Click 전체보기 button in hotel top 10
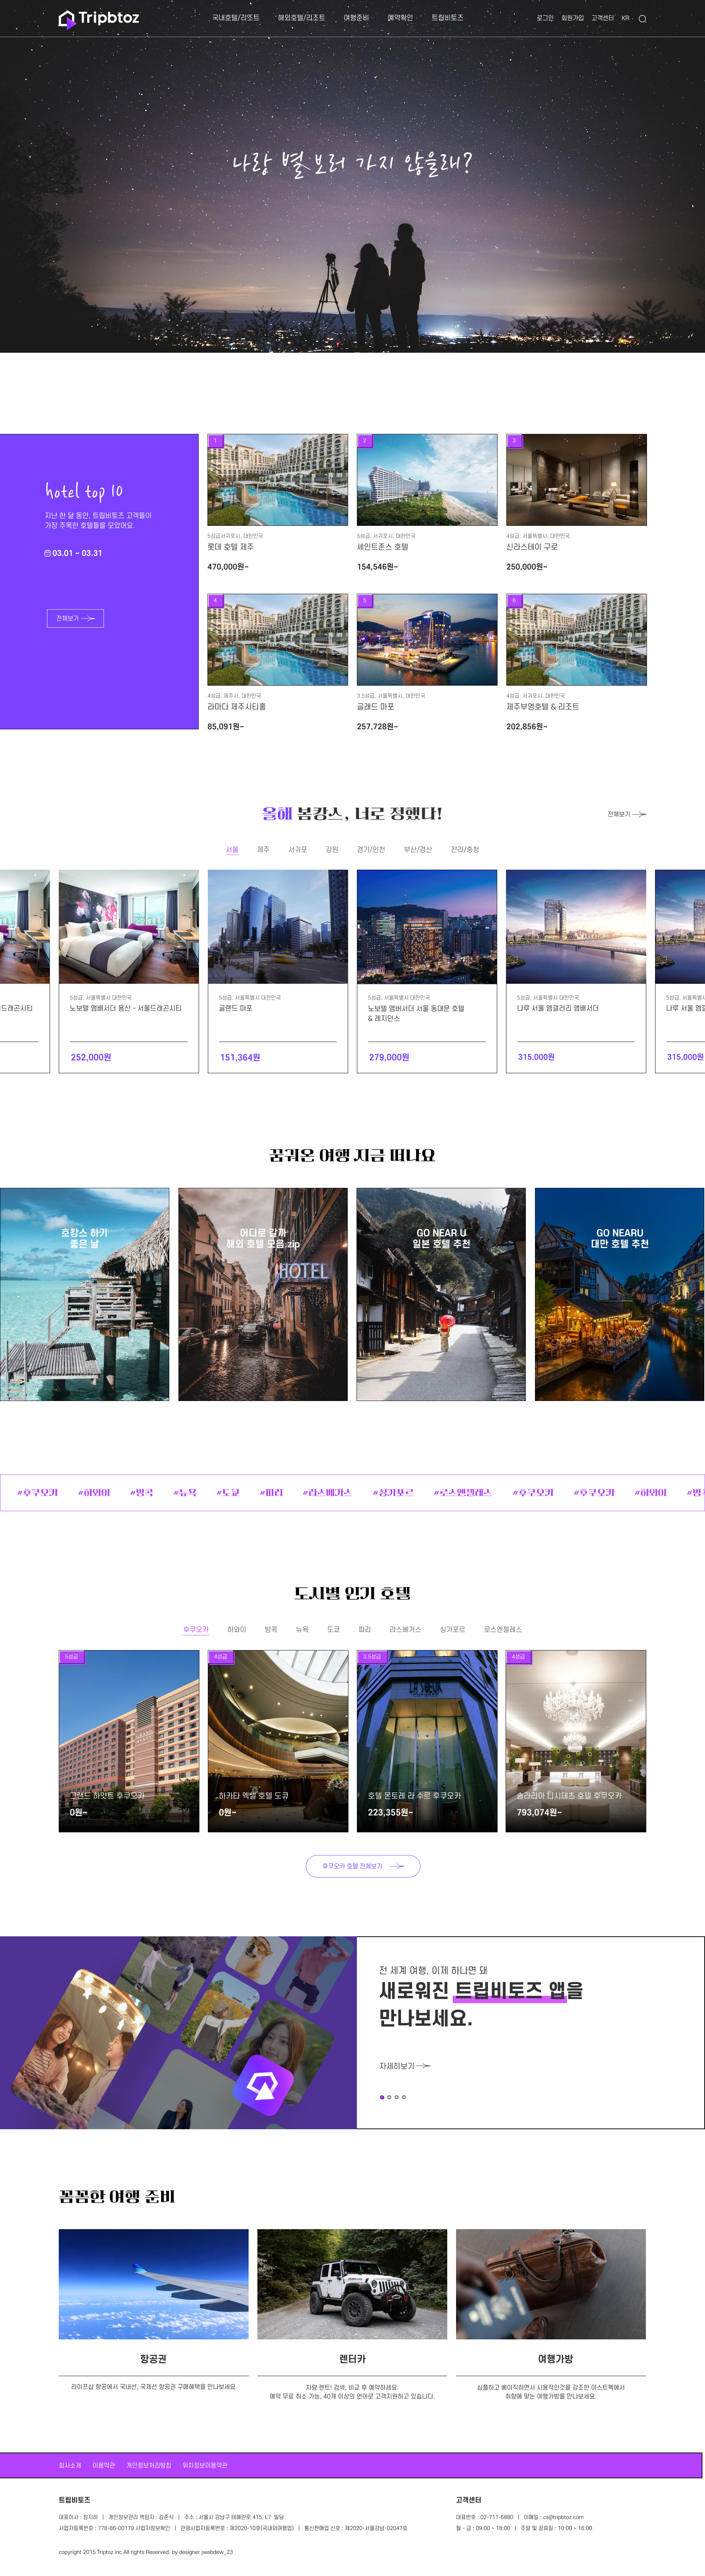The width and height of the screenshot is (705, 2576). pyautogui.click(x=75, y=618)
